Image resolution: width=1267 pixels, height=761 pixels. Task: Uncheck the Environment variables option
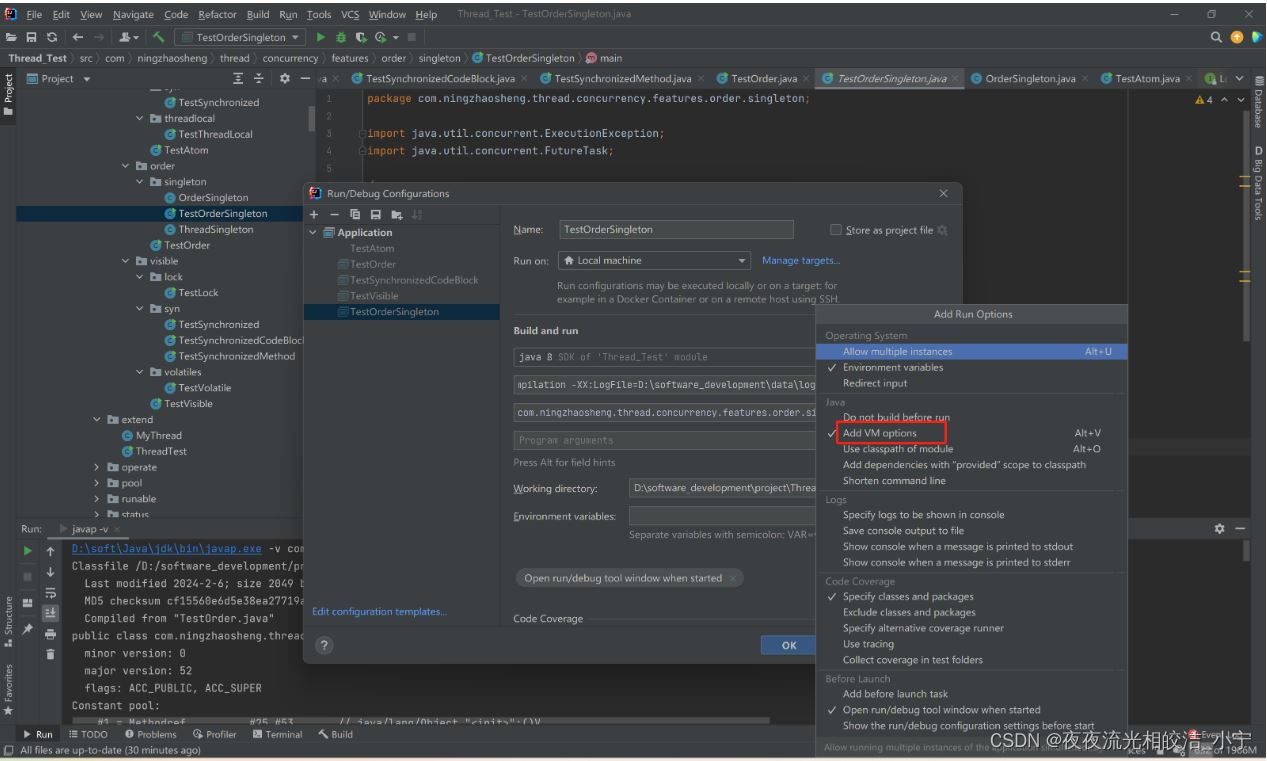[x=892, y=367]
